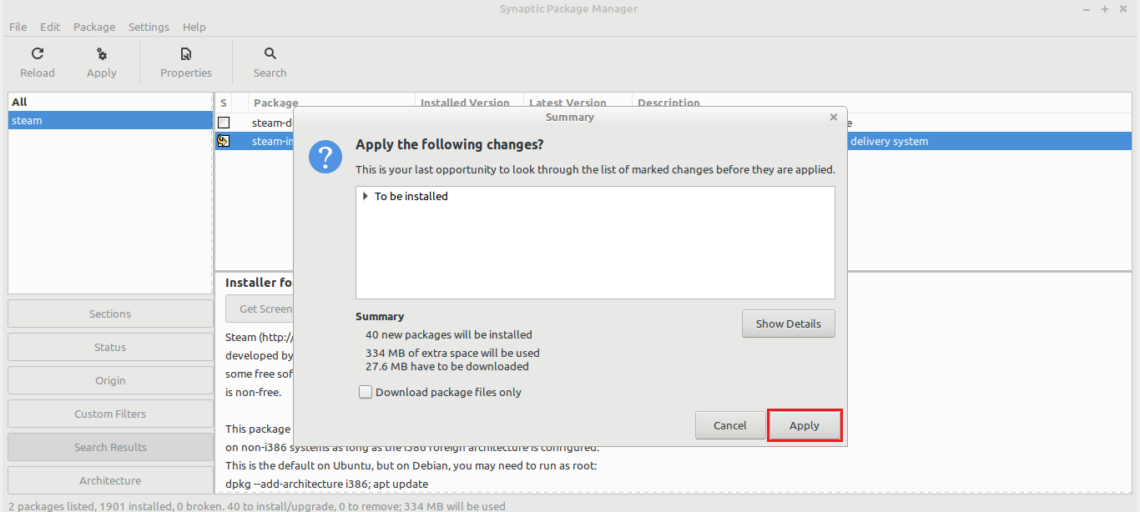Select the Search Results filter button
This screenshot has width=1140, height=512.
point(110,447)
